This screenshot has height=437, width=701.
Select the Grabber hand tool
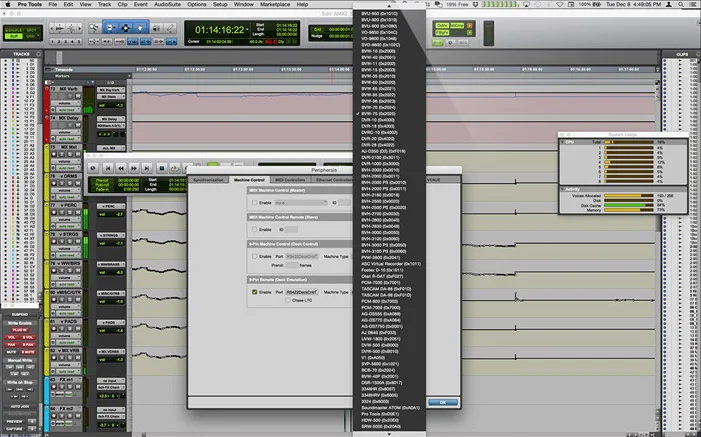click(140, 28)
